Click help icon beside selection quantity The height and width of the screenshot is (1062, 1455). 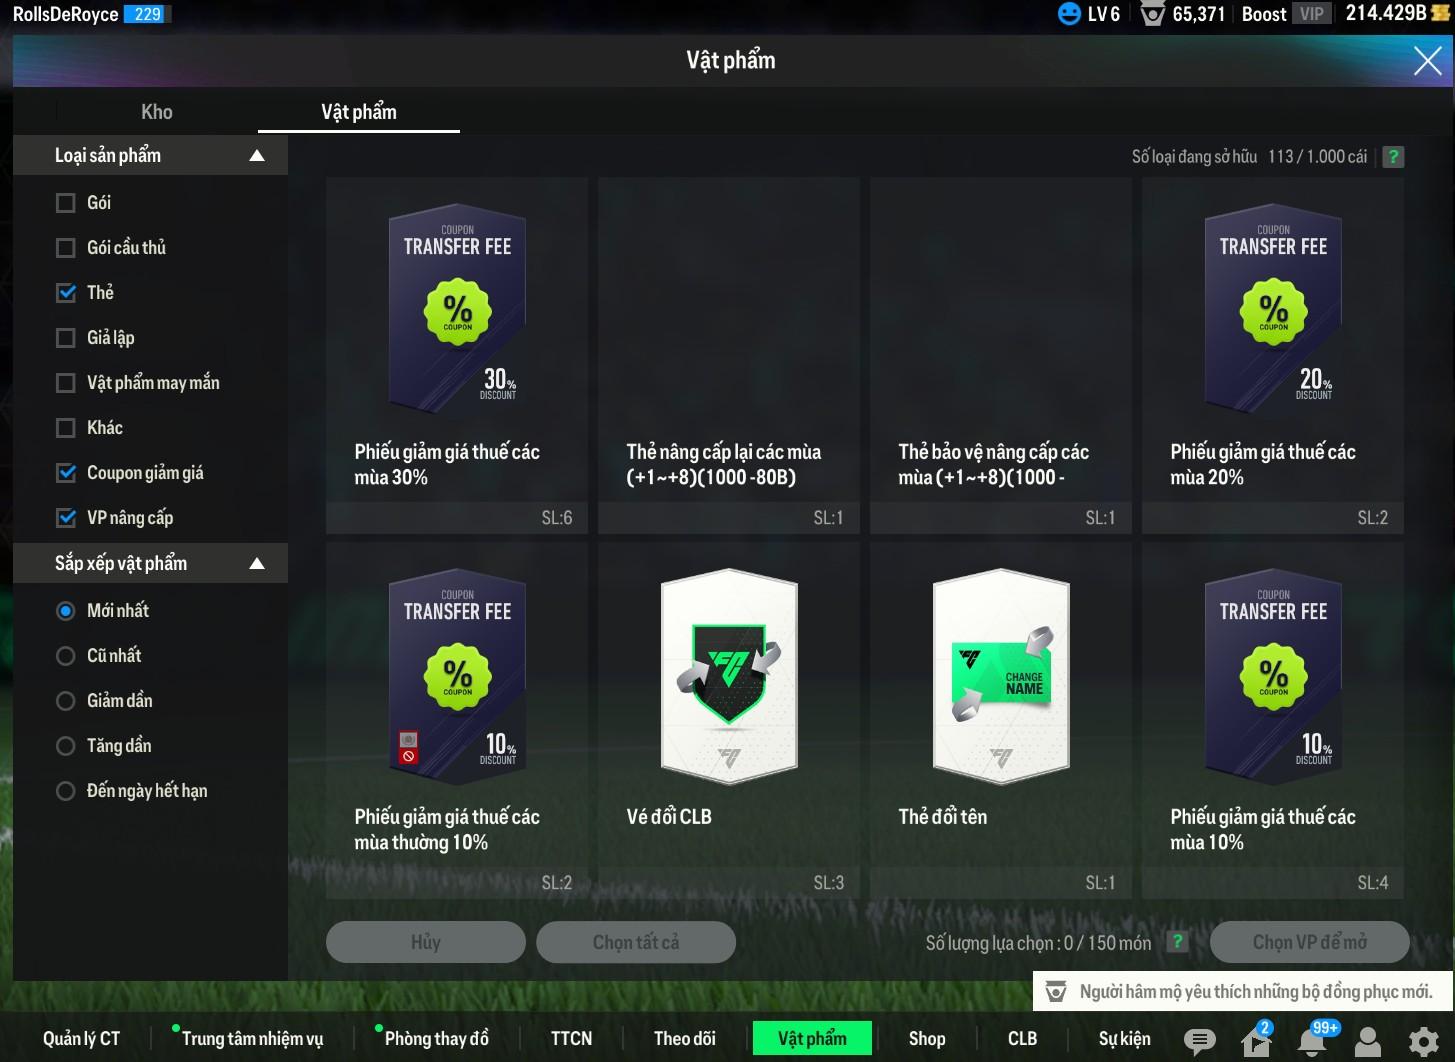point(1178,942)
